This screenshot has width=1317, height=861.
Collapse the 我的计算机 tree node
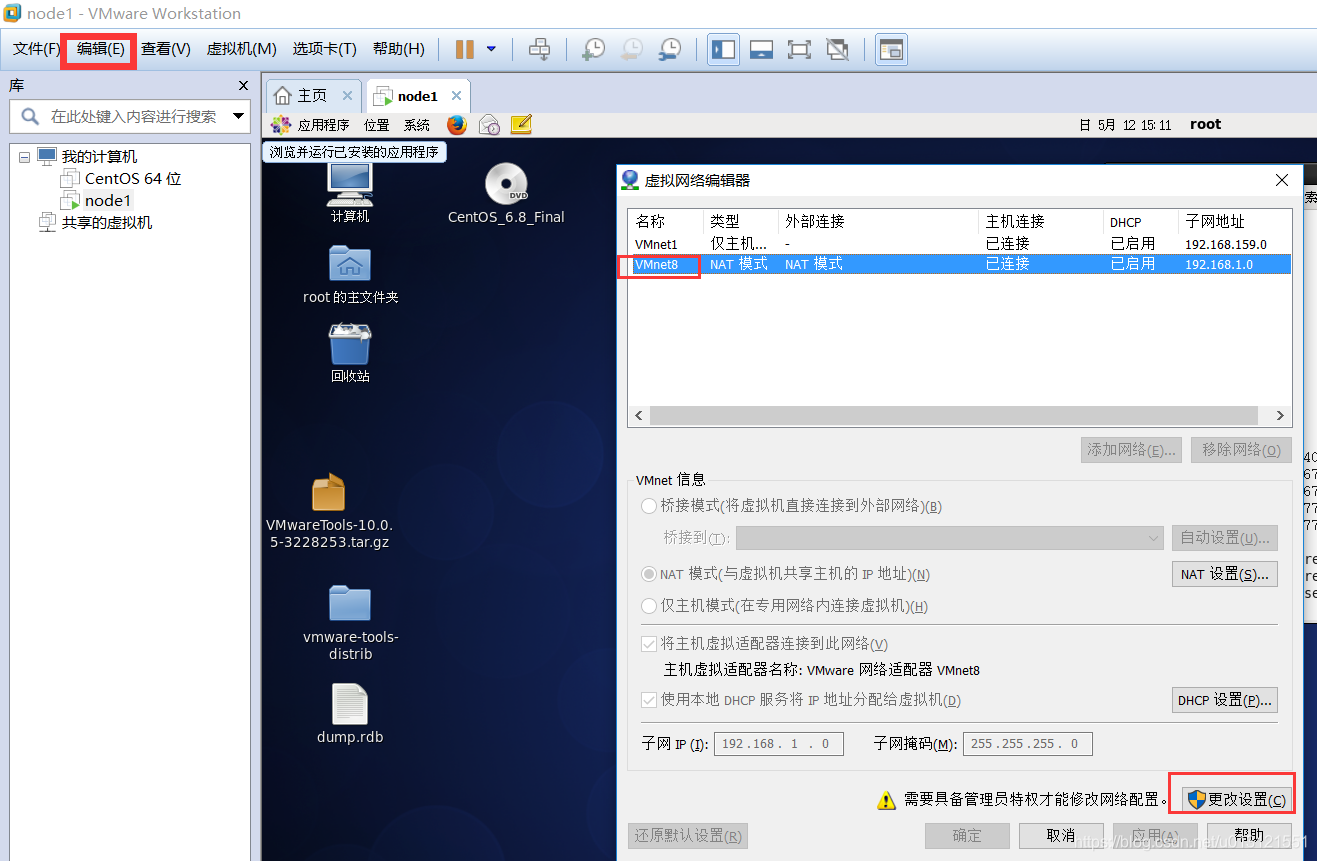[24, 157]
